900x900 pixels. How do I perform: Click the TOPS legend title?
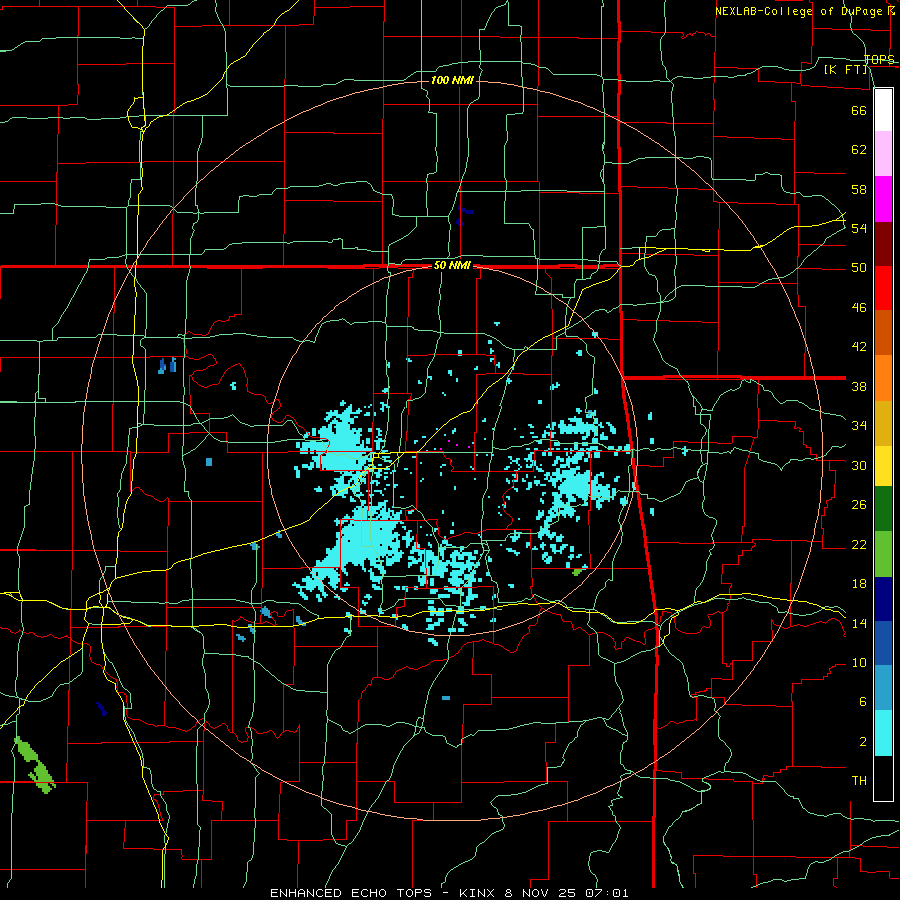879,59
